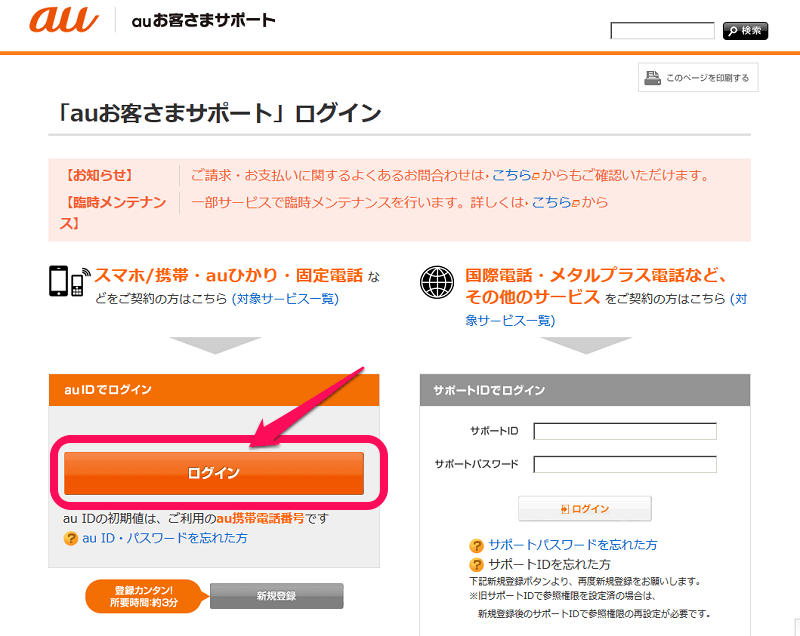Open サポートパスワードを忘れた方 link
Screen dimensions: 800x636
pyautogui.click(x=572, y=545)
